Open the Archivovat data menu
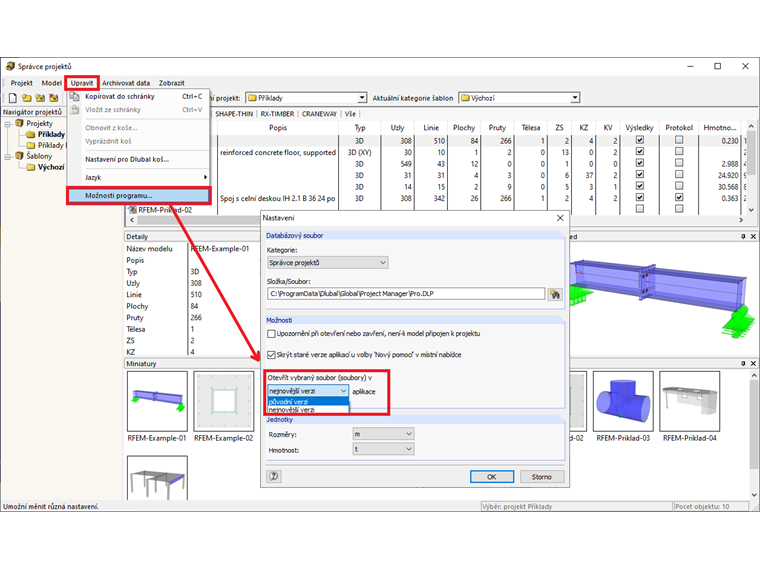Screen dimensions: 760x570 (x=126, y=83)
